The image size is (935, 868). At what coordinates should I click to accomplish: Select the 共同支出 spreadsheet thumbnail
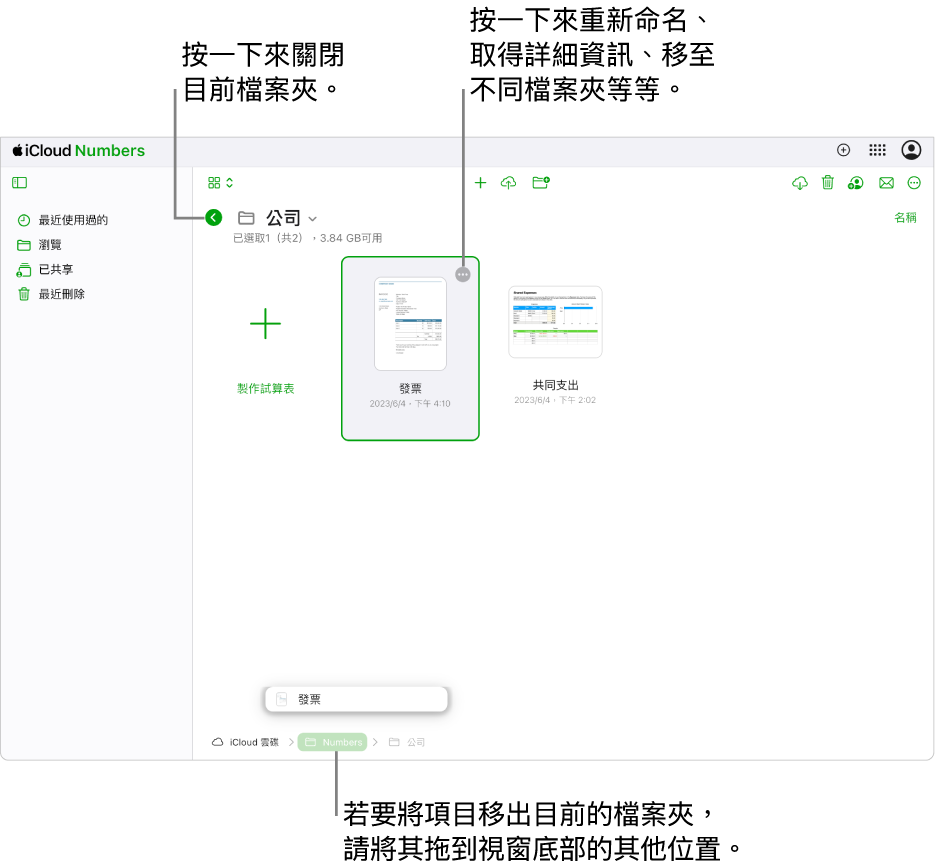point(555,322)
